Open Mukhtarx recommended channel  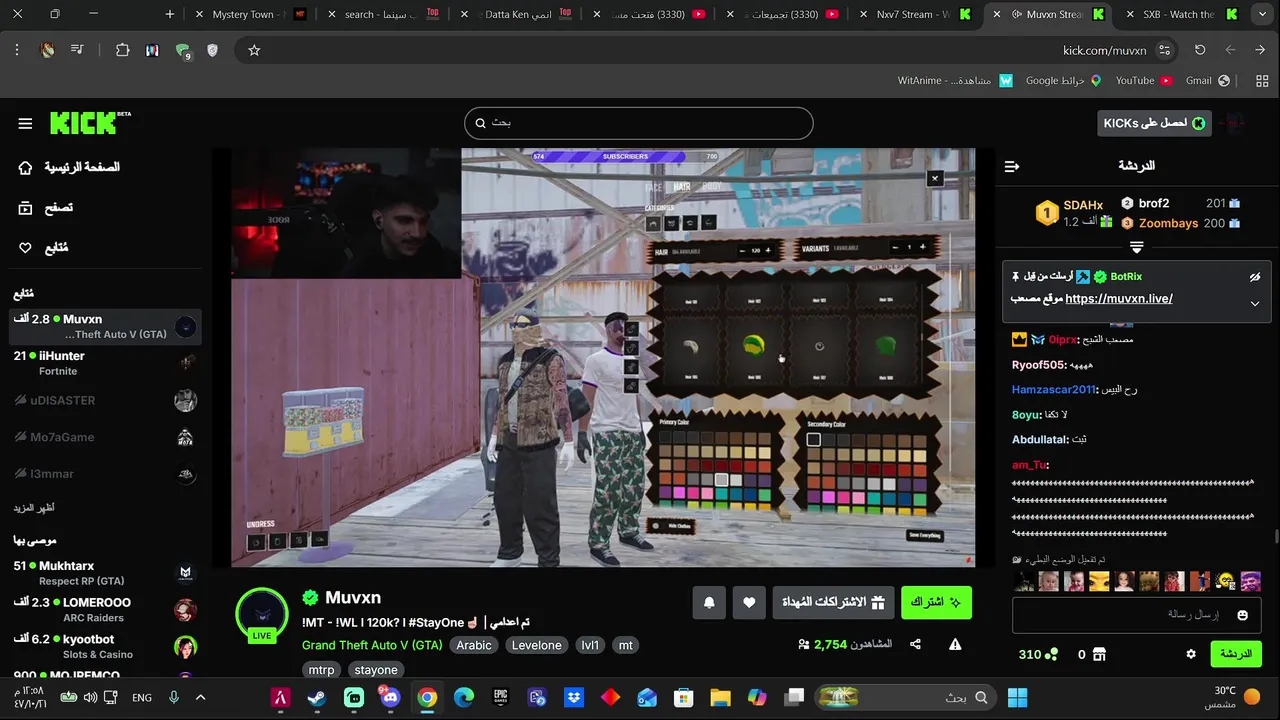[105, 573]
